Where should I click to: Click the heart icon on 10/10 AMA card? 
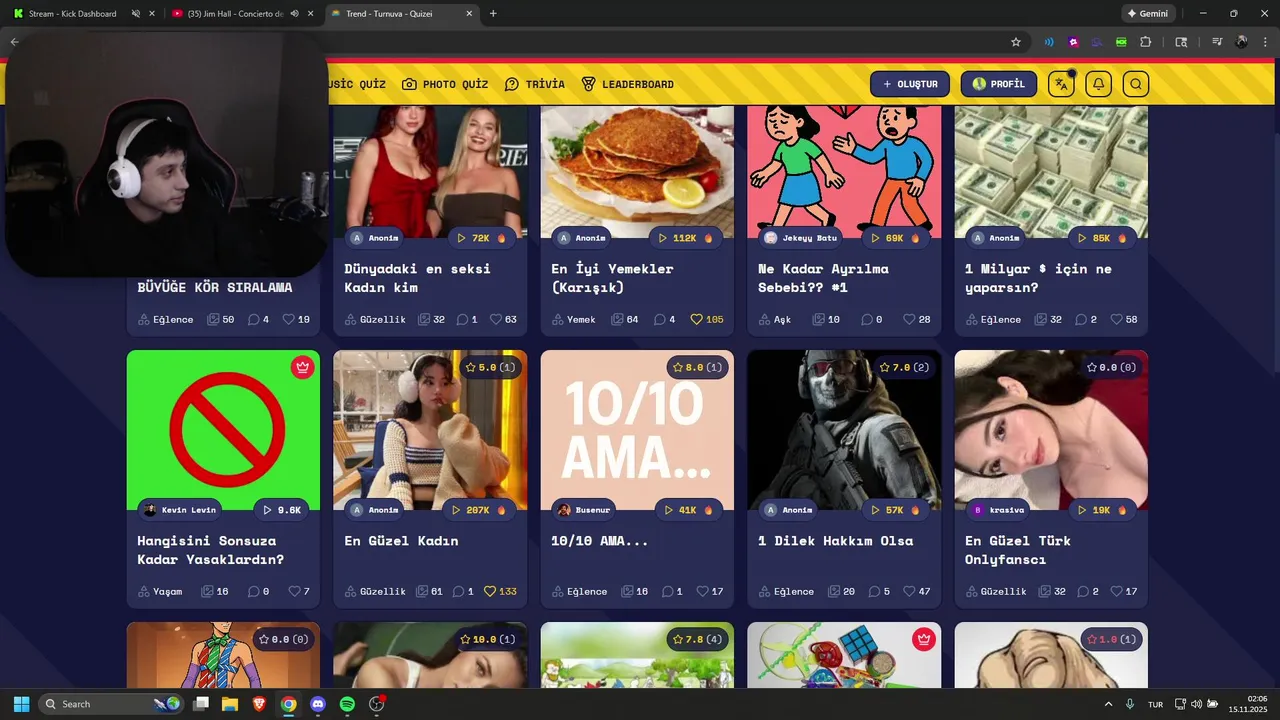click(702, 591)
